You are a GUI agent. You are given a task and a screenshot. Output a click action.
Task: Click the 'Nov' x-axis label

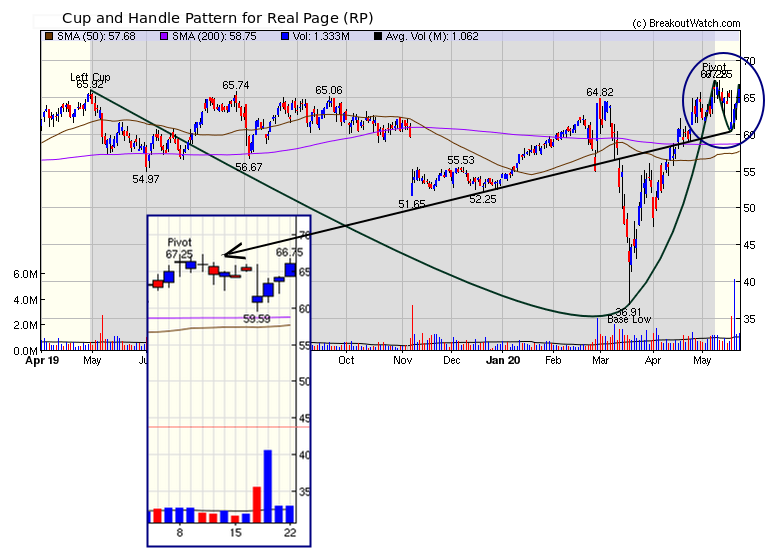pyautogui.click(x=402, y=361)
